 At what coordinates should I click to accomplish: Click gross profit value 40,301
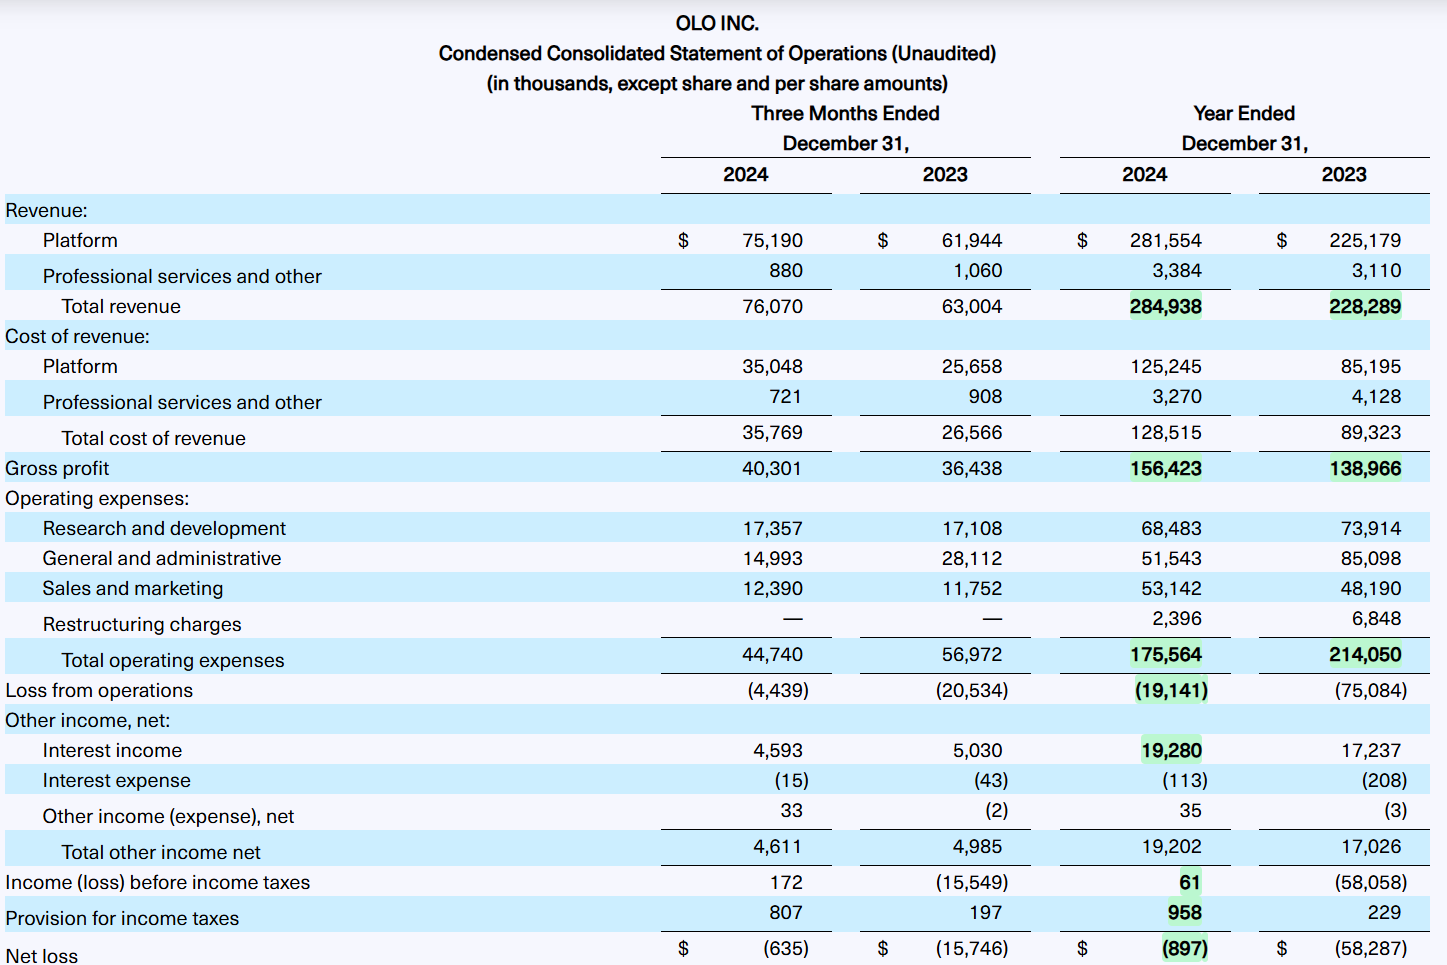[x=771, y=468]
